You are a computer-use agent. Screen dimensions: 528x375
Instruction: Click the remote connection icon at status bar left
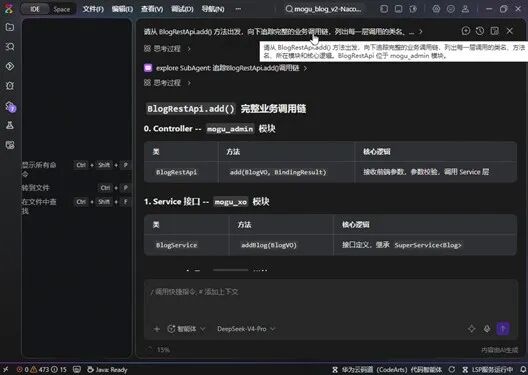click(5, 370)
